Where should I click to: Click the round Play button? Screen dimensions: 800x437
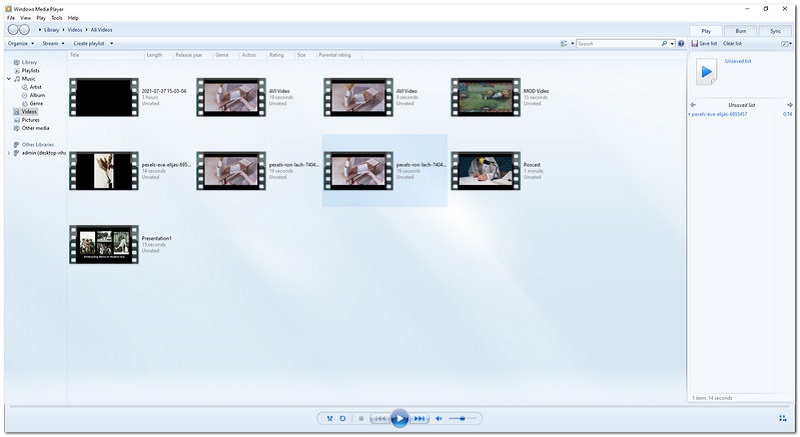399,419
